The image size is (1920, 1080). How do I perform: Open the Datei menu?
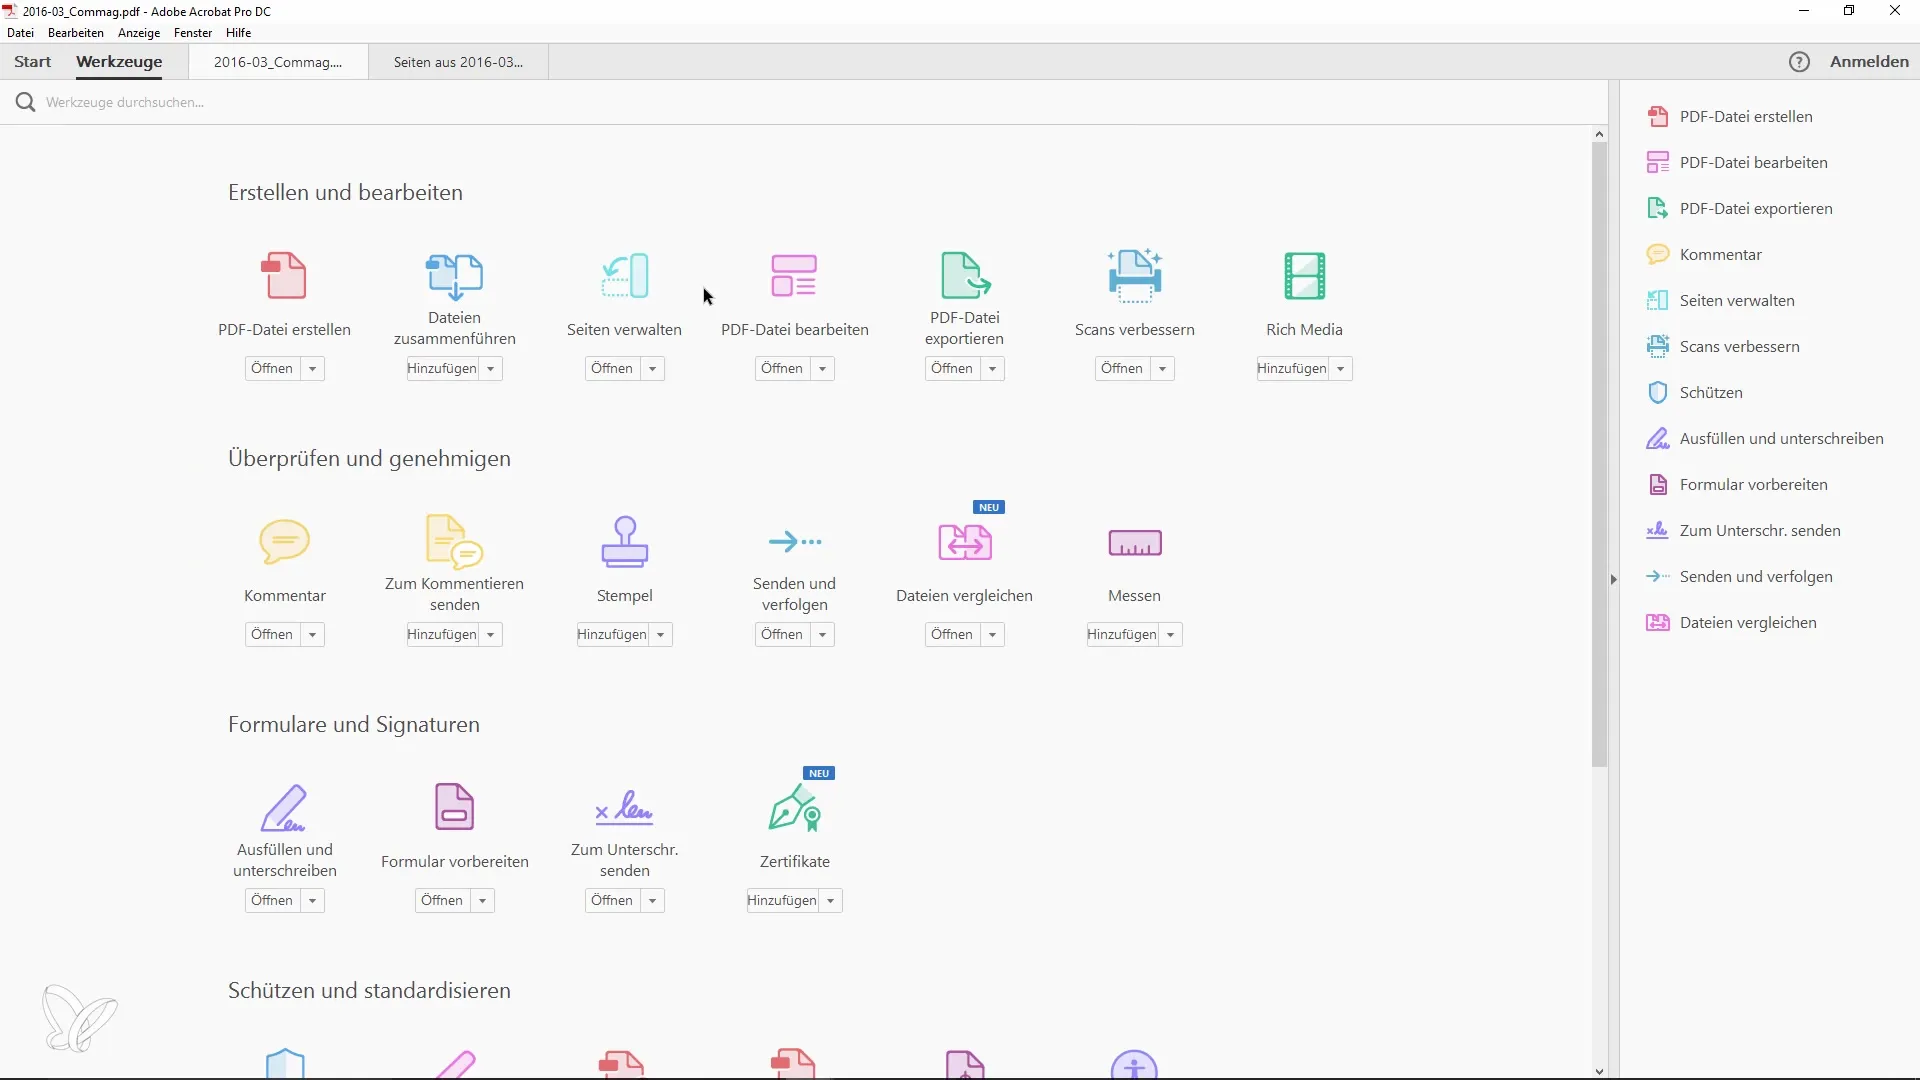tap(20, 33)
